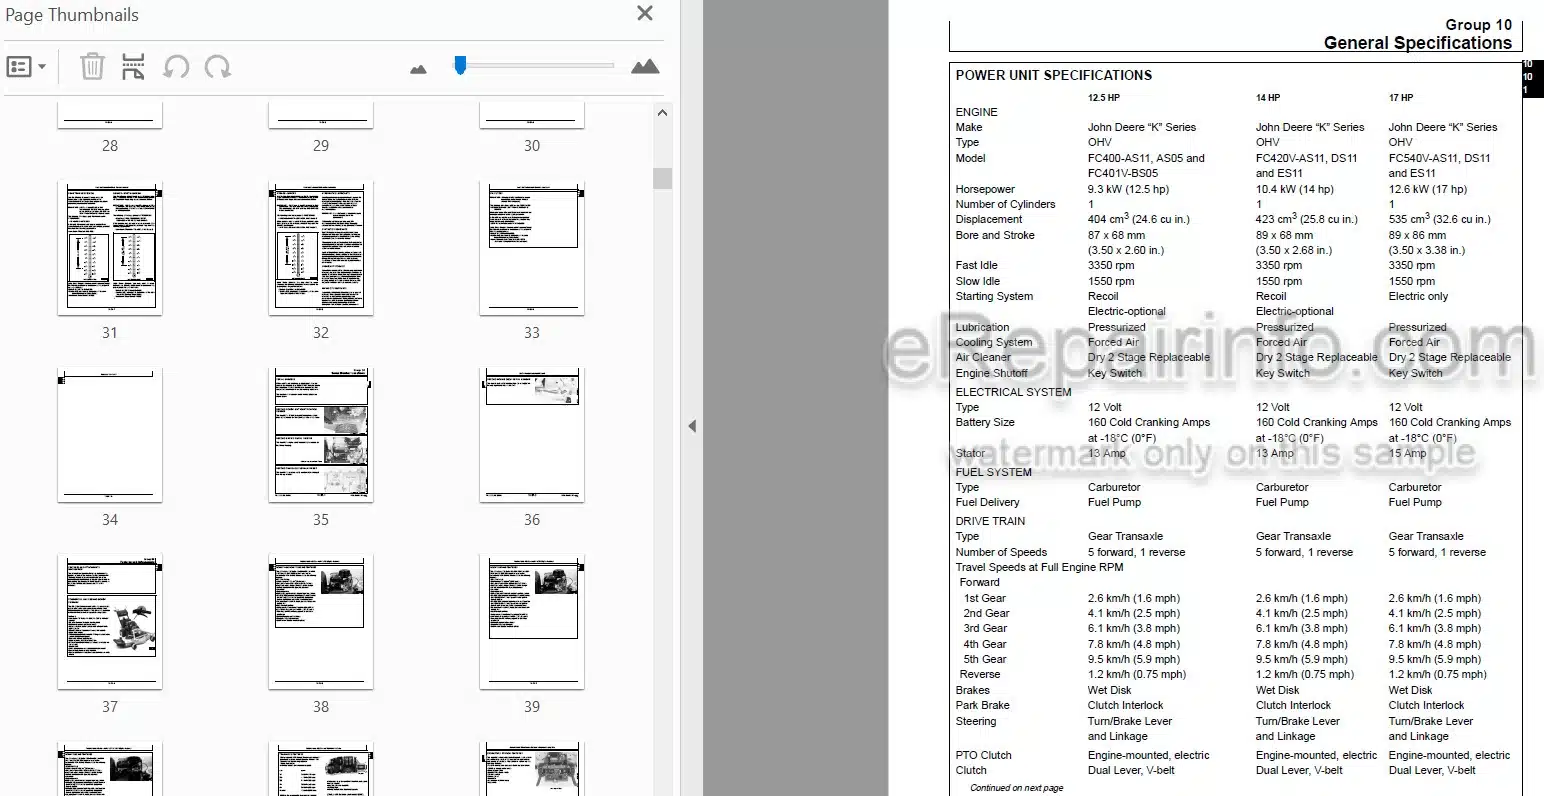1544x796 pixels.
Task: Click 'FUEL SYSTEM' section heading
Action: pyautogui.click(x=993, y=472)
